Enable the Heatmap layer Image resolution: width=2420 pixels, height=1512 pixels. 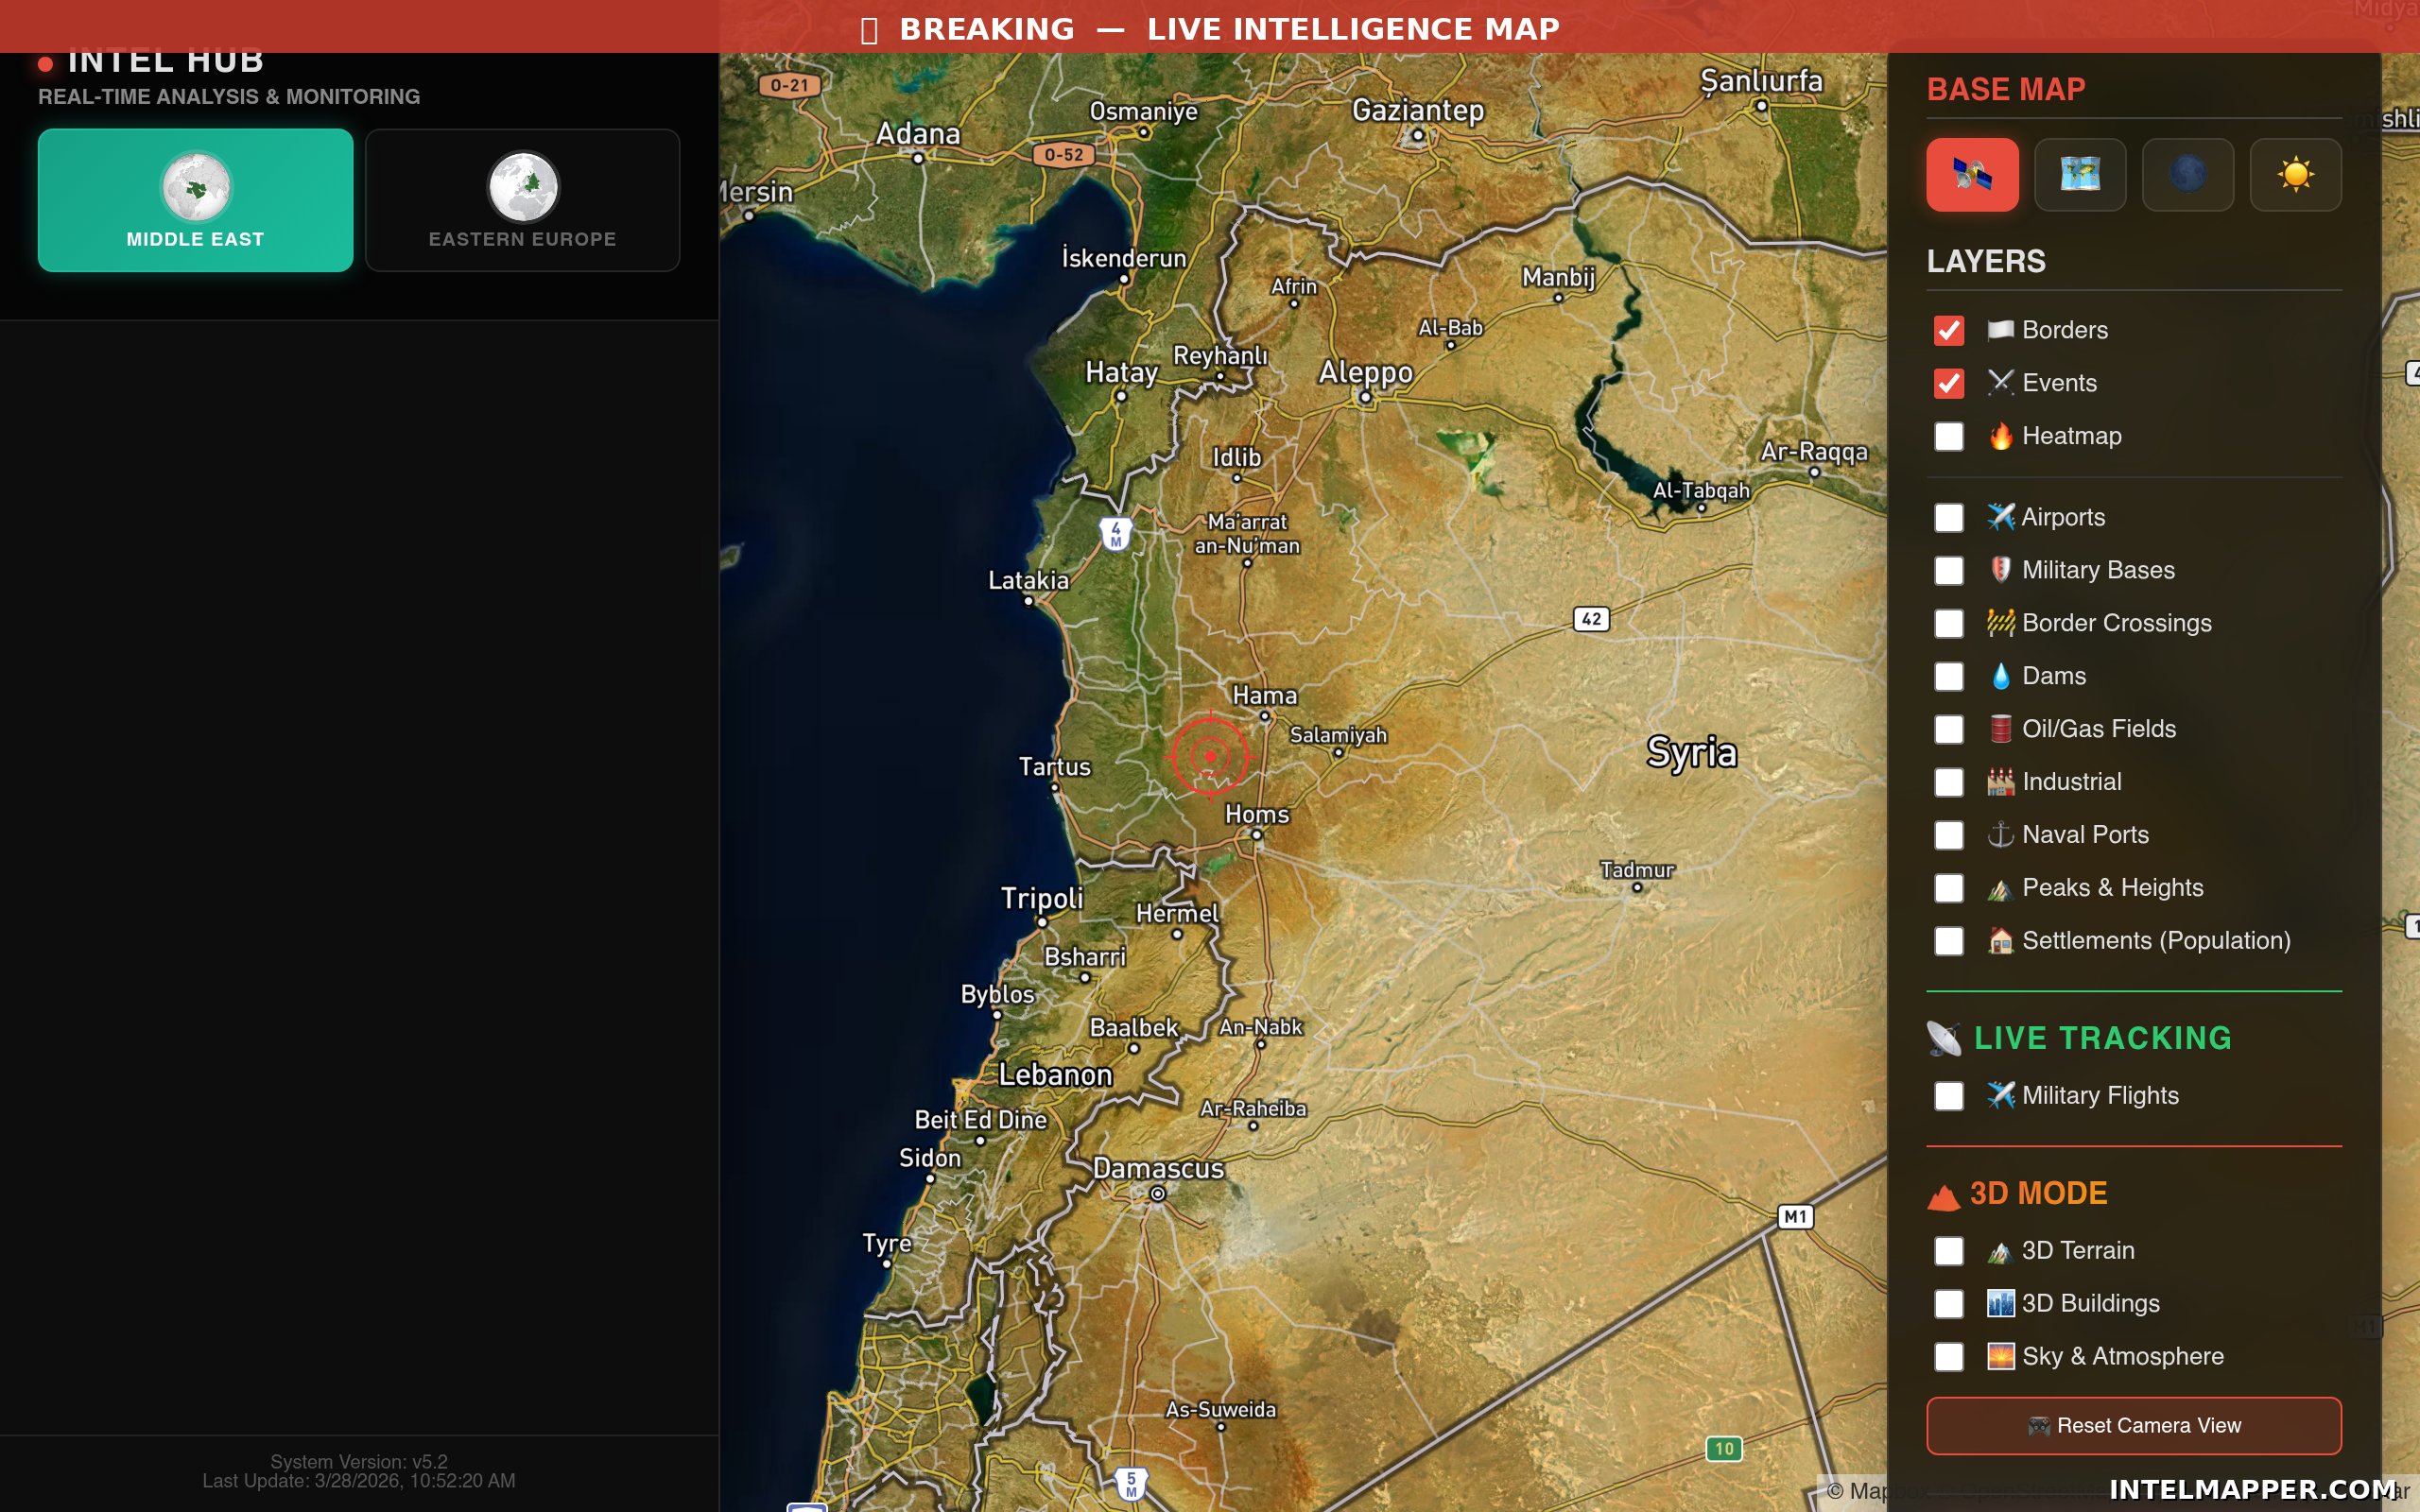pos(1948,437)
